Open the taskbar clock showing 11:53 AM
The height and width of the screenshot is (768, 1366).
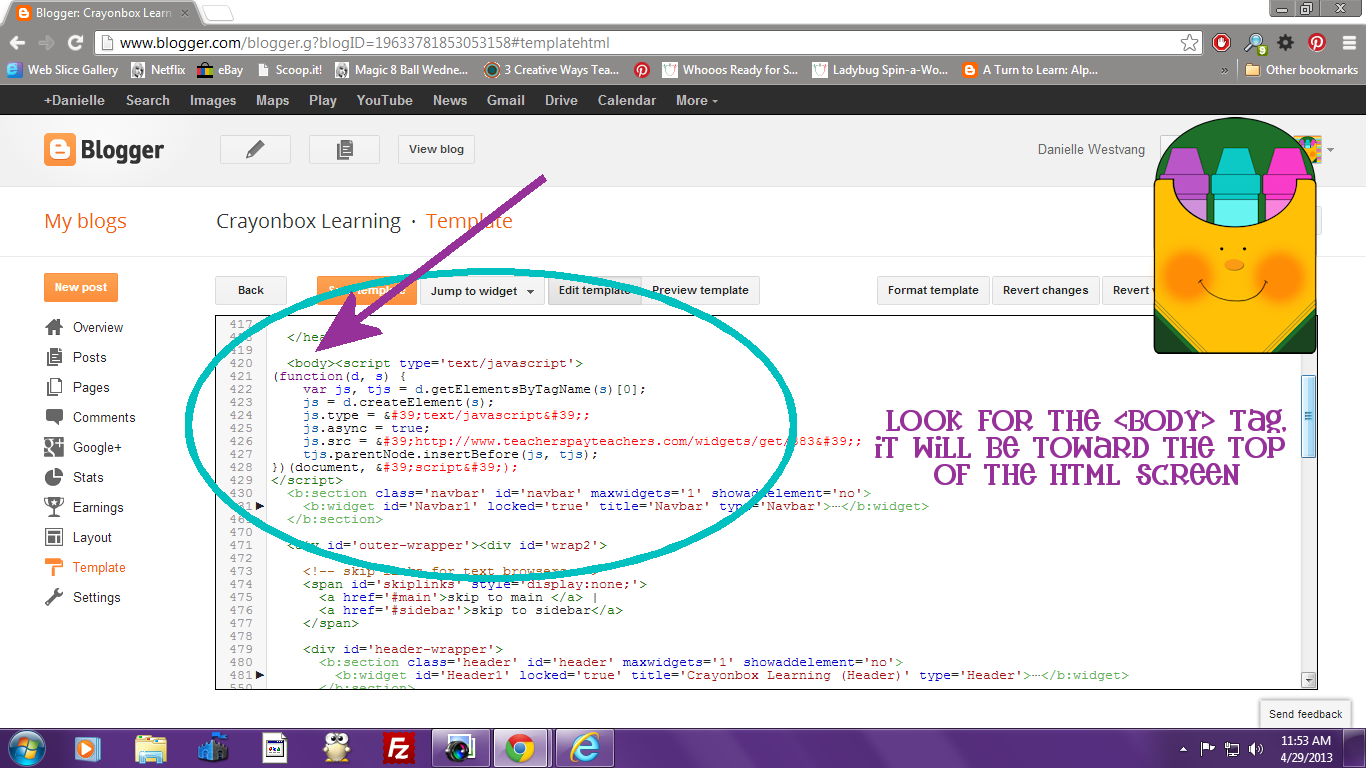[1306, 748]
